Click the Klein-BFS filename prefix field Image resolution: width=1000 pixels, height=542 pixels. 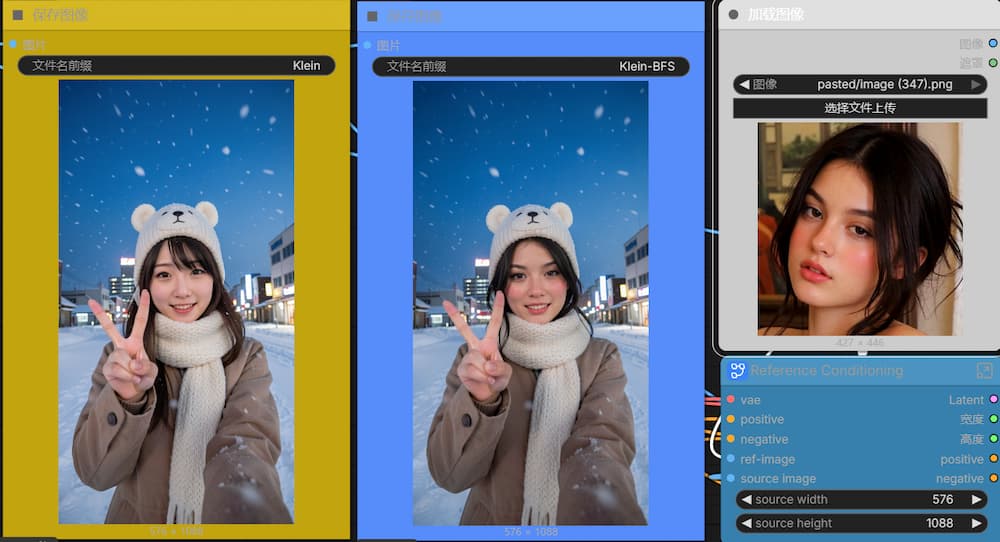(x=530, y=67)
